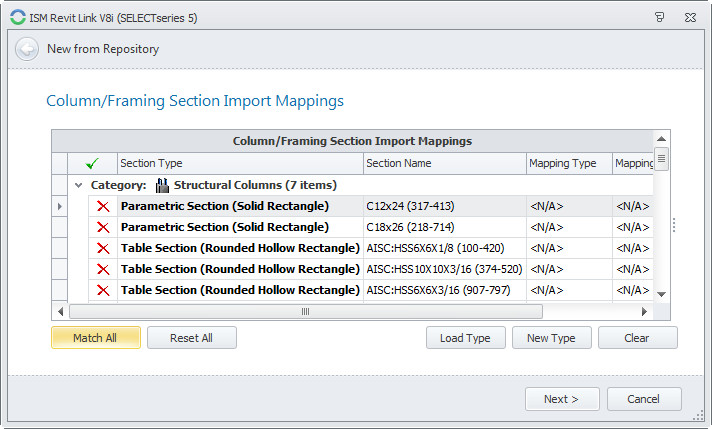Open Mapping Type cell for C12x24 row
The height and width of the screenshot is (429, 712).
[x=567, y=206]
